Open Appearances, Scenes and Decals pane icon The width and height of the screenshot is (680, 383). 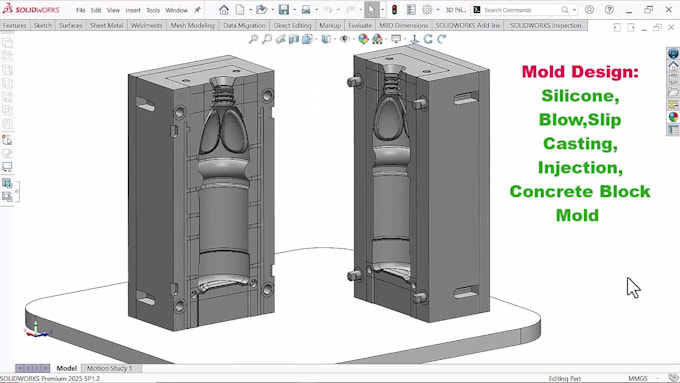(x=673, y=117)
